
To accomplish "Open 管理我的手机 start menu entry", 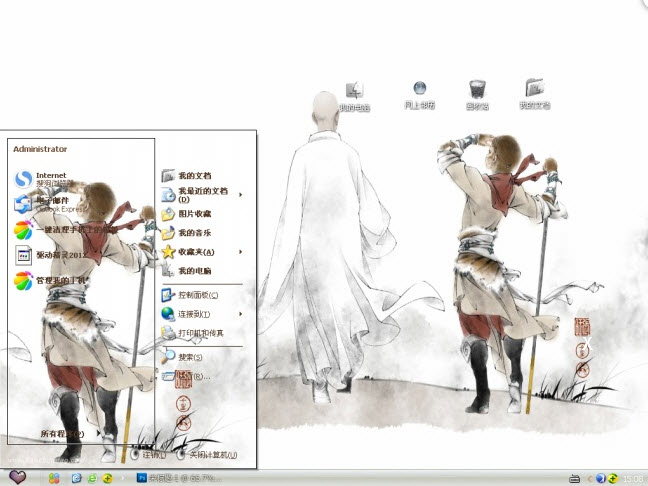I will 50,281.
